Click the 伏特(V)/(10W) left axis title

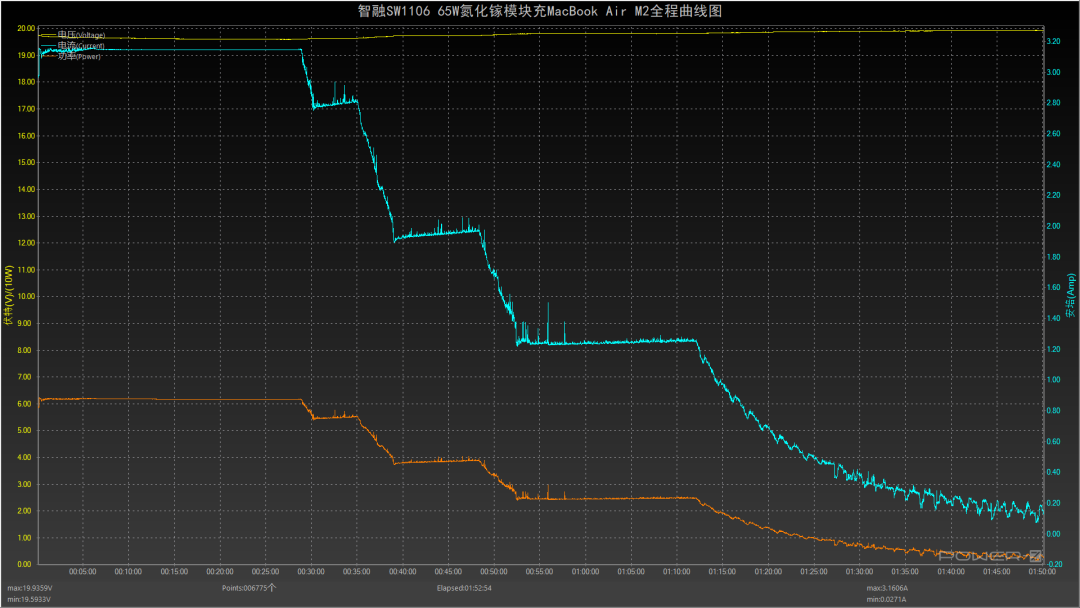[x=9, y=295]
